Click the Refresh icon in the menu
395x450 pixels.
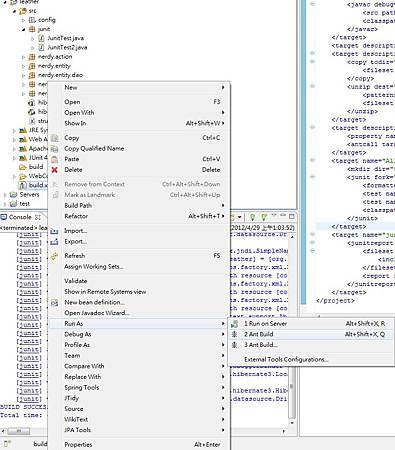pos(55,256)
